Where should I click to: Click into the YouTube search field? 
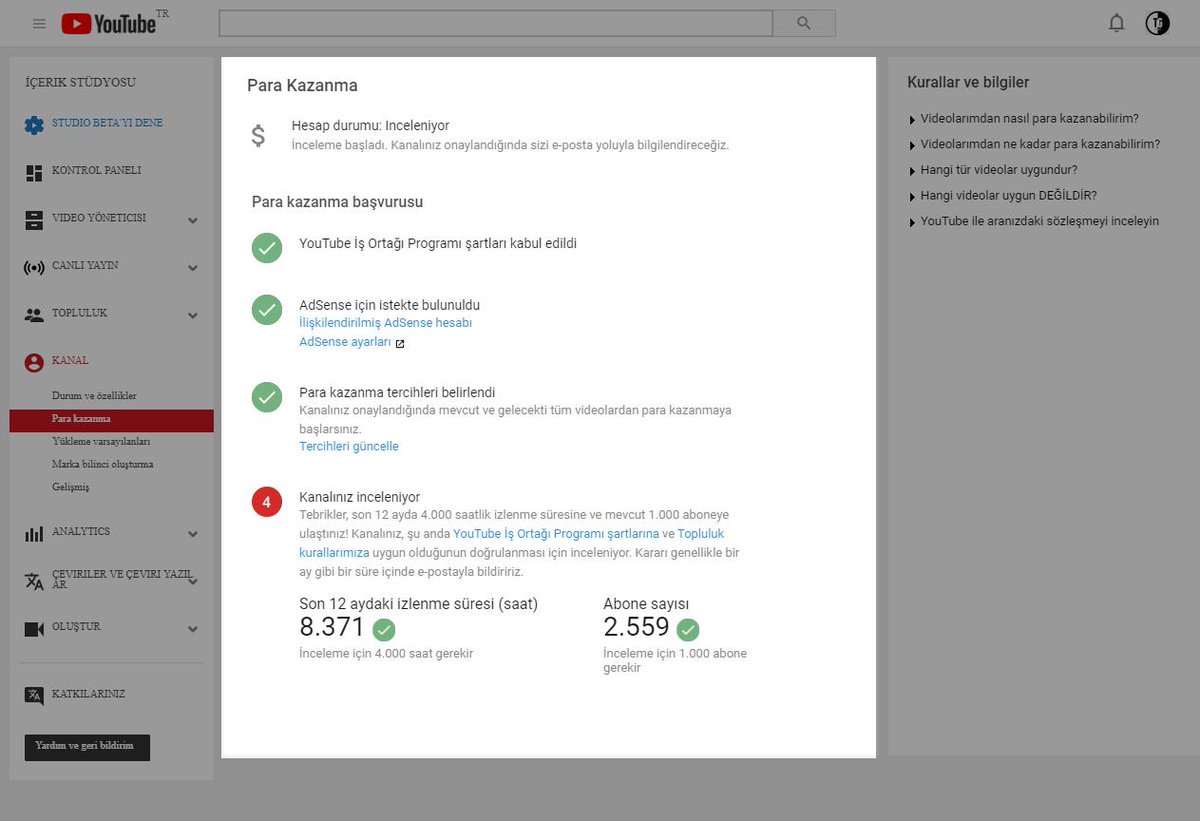point(496,23)
